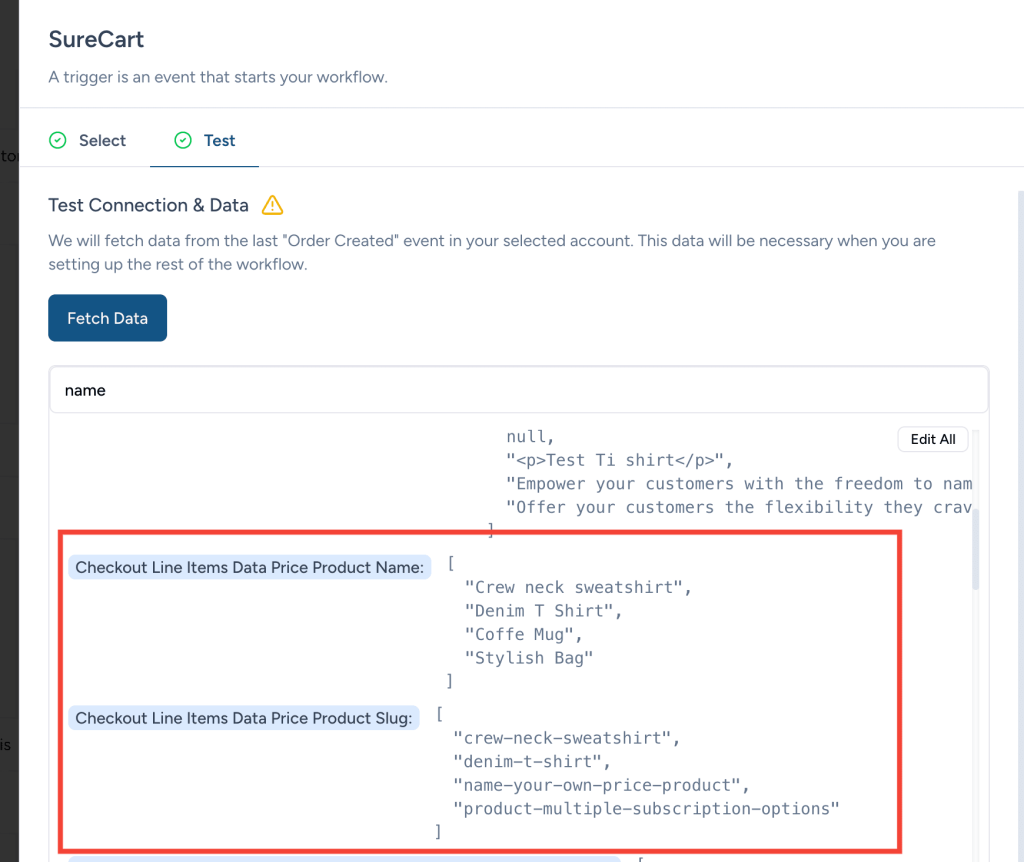Click the "product-multiple-subscription-options" slug value
Viewport: 1024px width, 862px height.
point(645,808)
